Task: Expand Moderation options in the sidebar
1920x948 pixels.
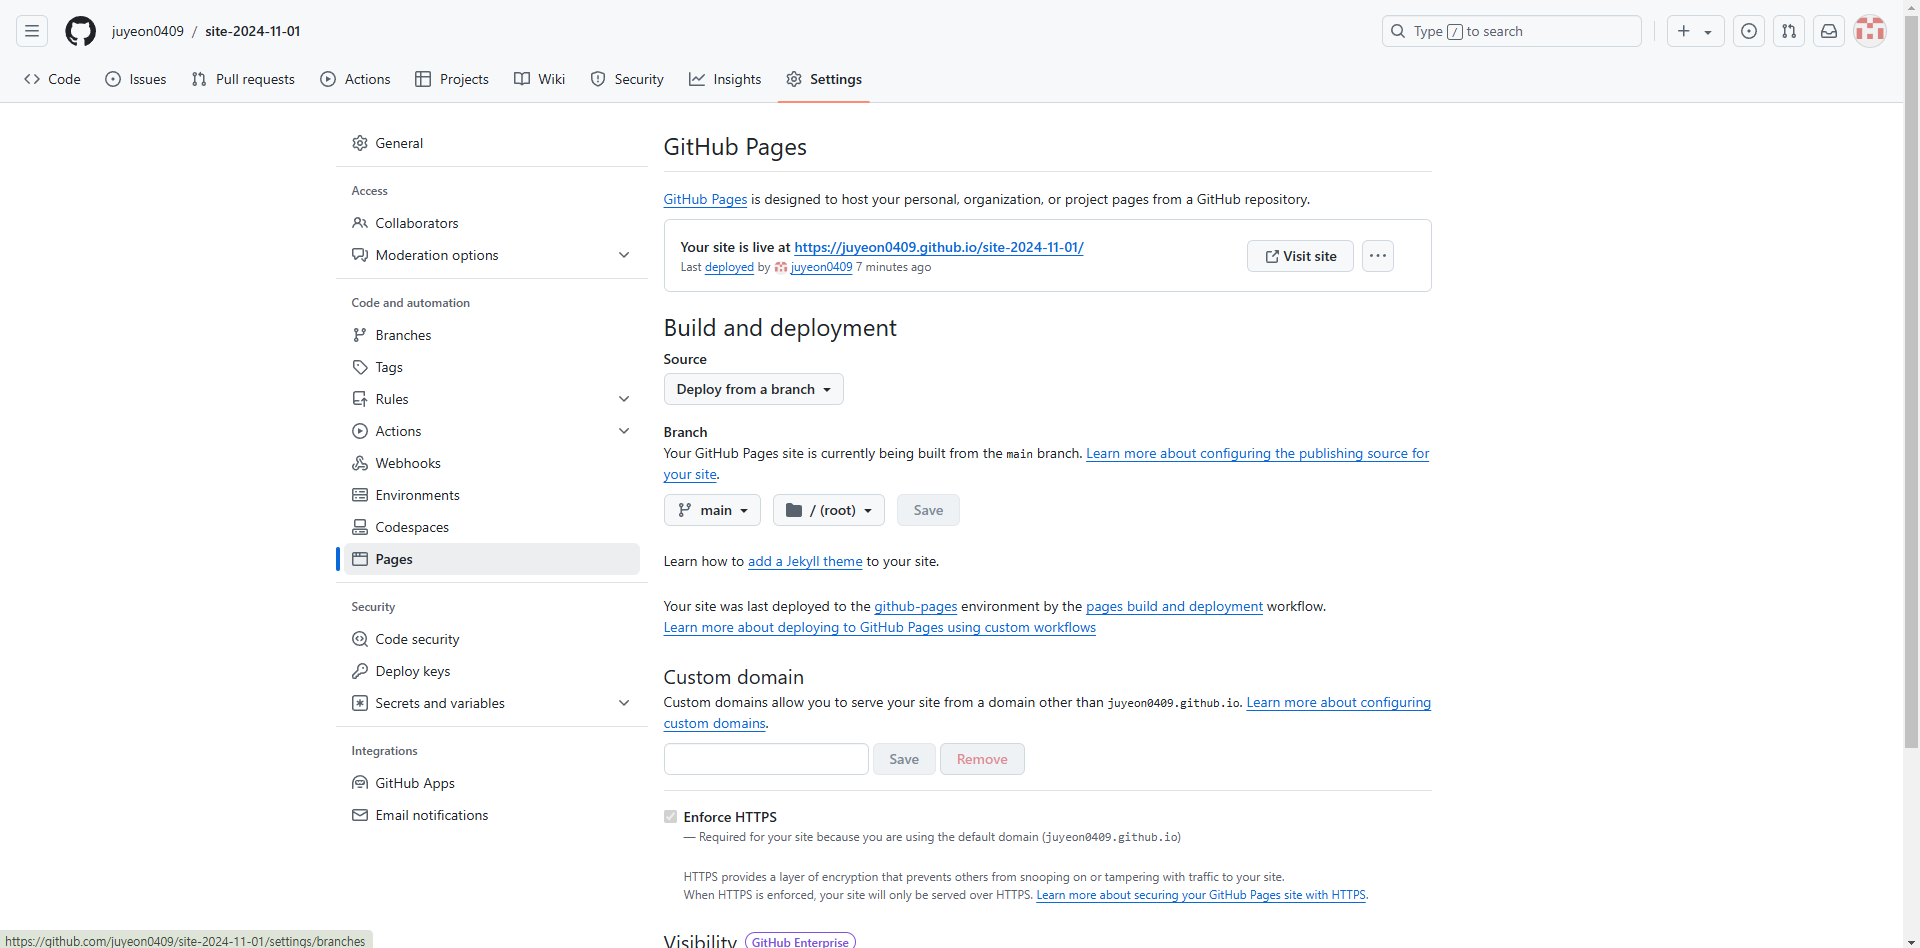Action: [x=624, y=255]
